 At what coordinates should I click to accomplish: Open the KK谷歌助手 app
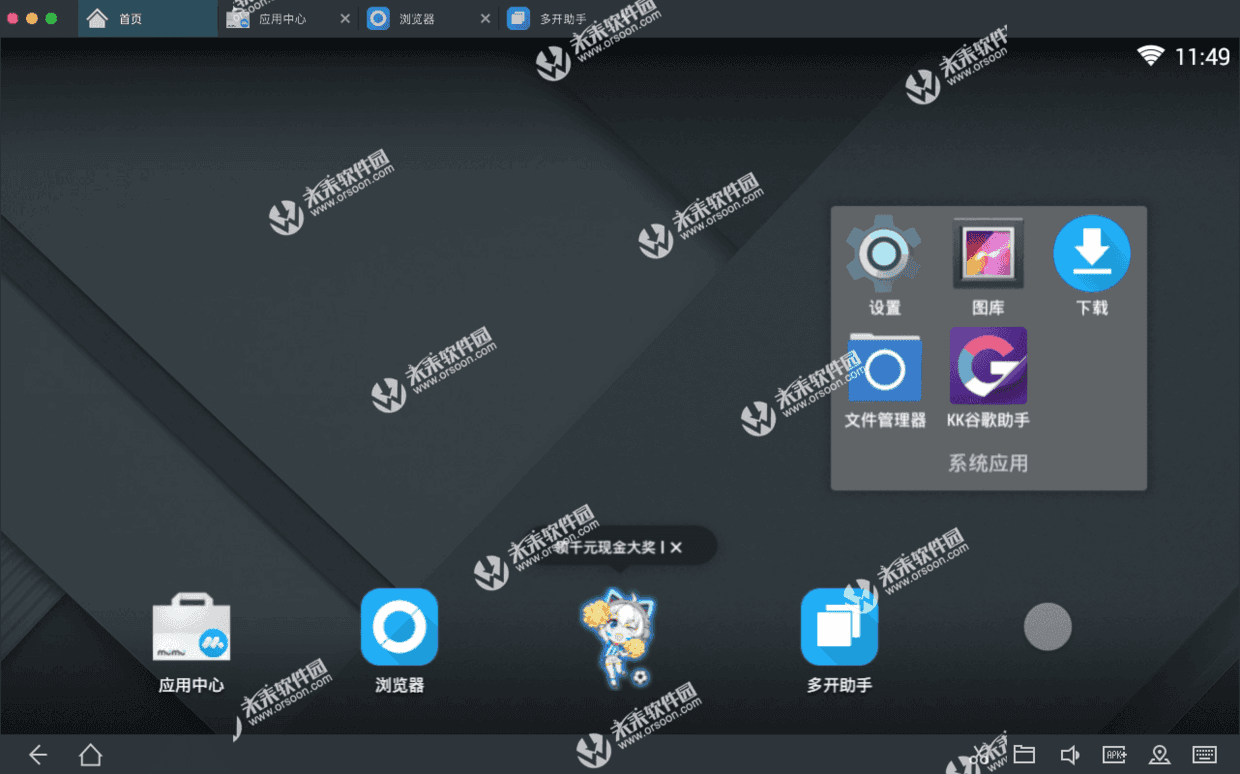(x=988, y=366)
